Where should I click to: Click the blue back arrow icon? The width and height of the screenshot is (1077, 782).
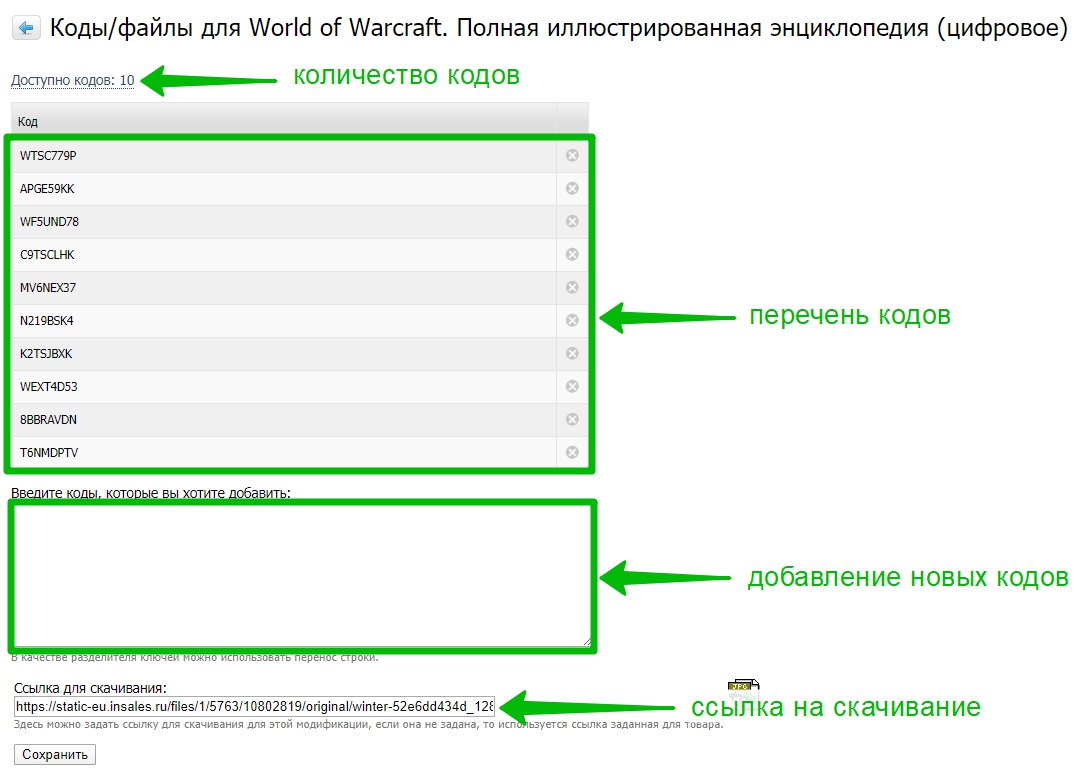[x=26, y=27]
